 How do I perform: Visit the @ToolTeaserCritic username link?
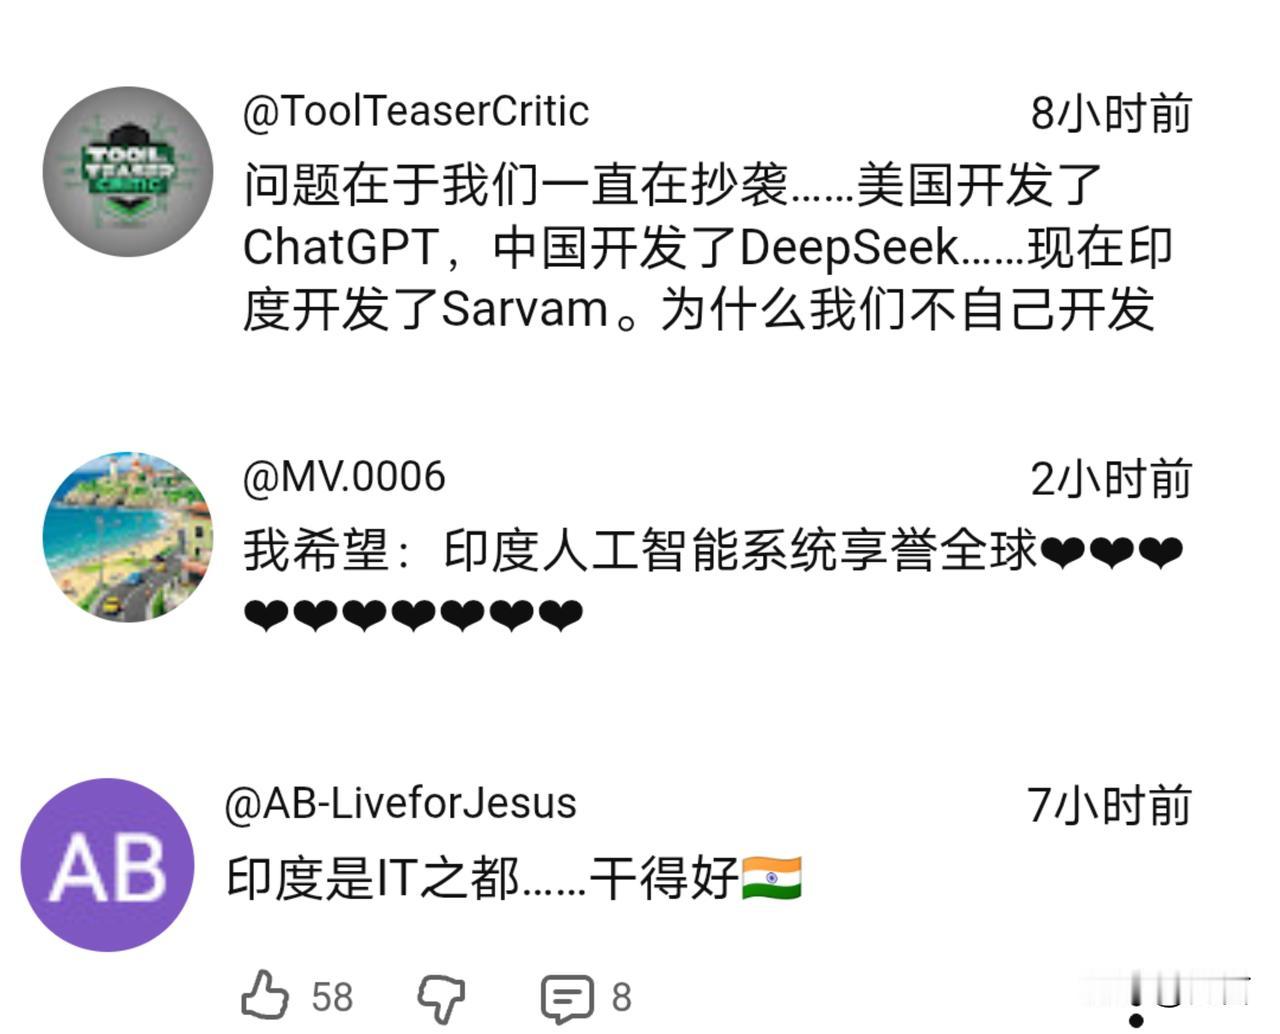click(x=416, y=111)
